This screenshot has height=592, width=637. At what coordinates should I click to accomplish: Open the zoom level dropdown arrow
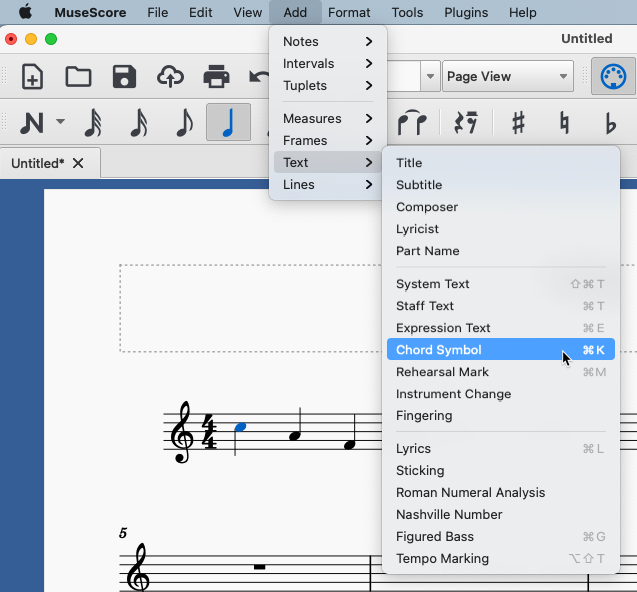click(430, 76)
